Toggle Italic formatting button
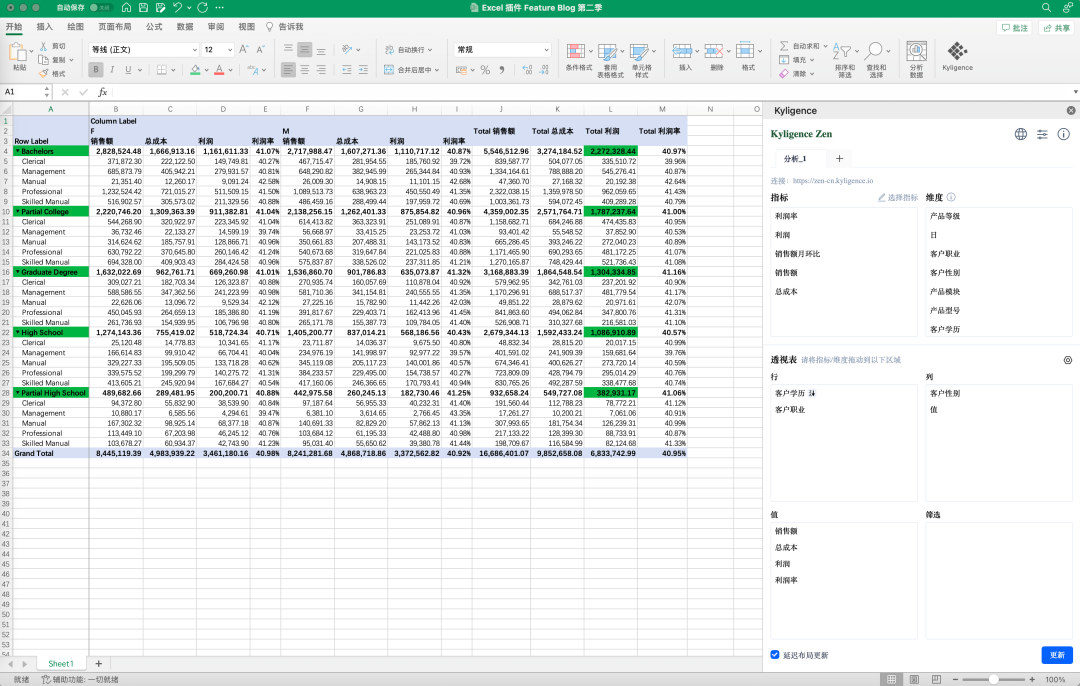This screenshot has height=686, width=1080. [x=112, y=70]
